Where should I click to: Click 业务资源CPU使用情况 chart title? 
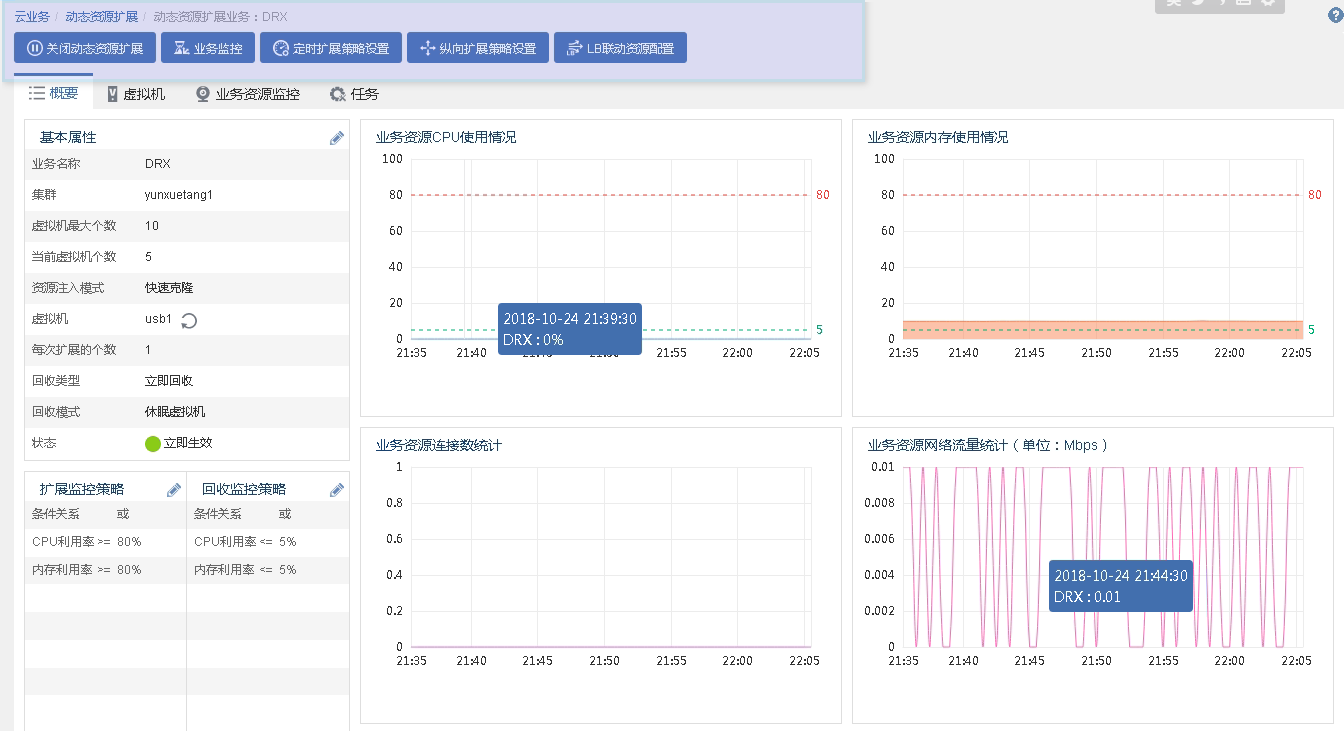point(446,137)
